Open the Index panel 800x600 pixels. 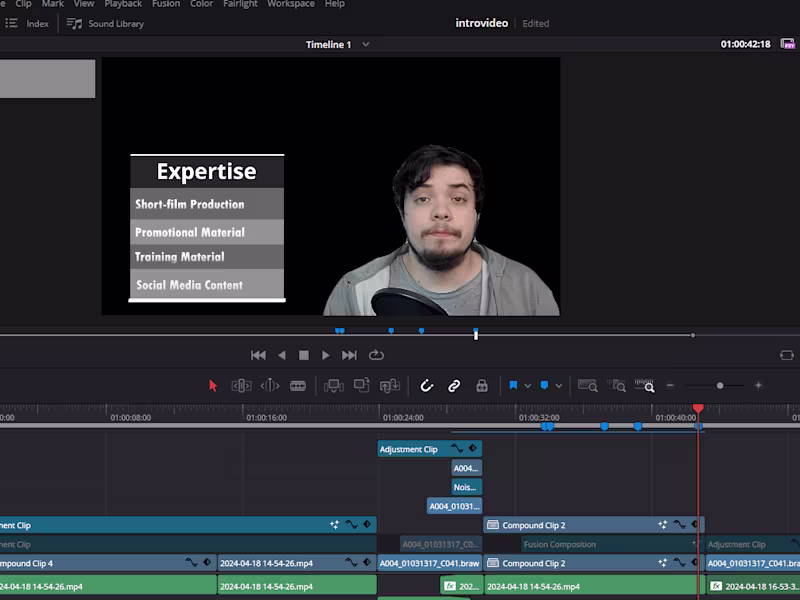tap(32, 23)
